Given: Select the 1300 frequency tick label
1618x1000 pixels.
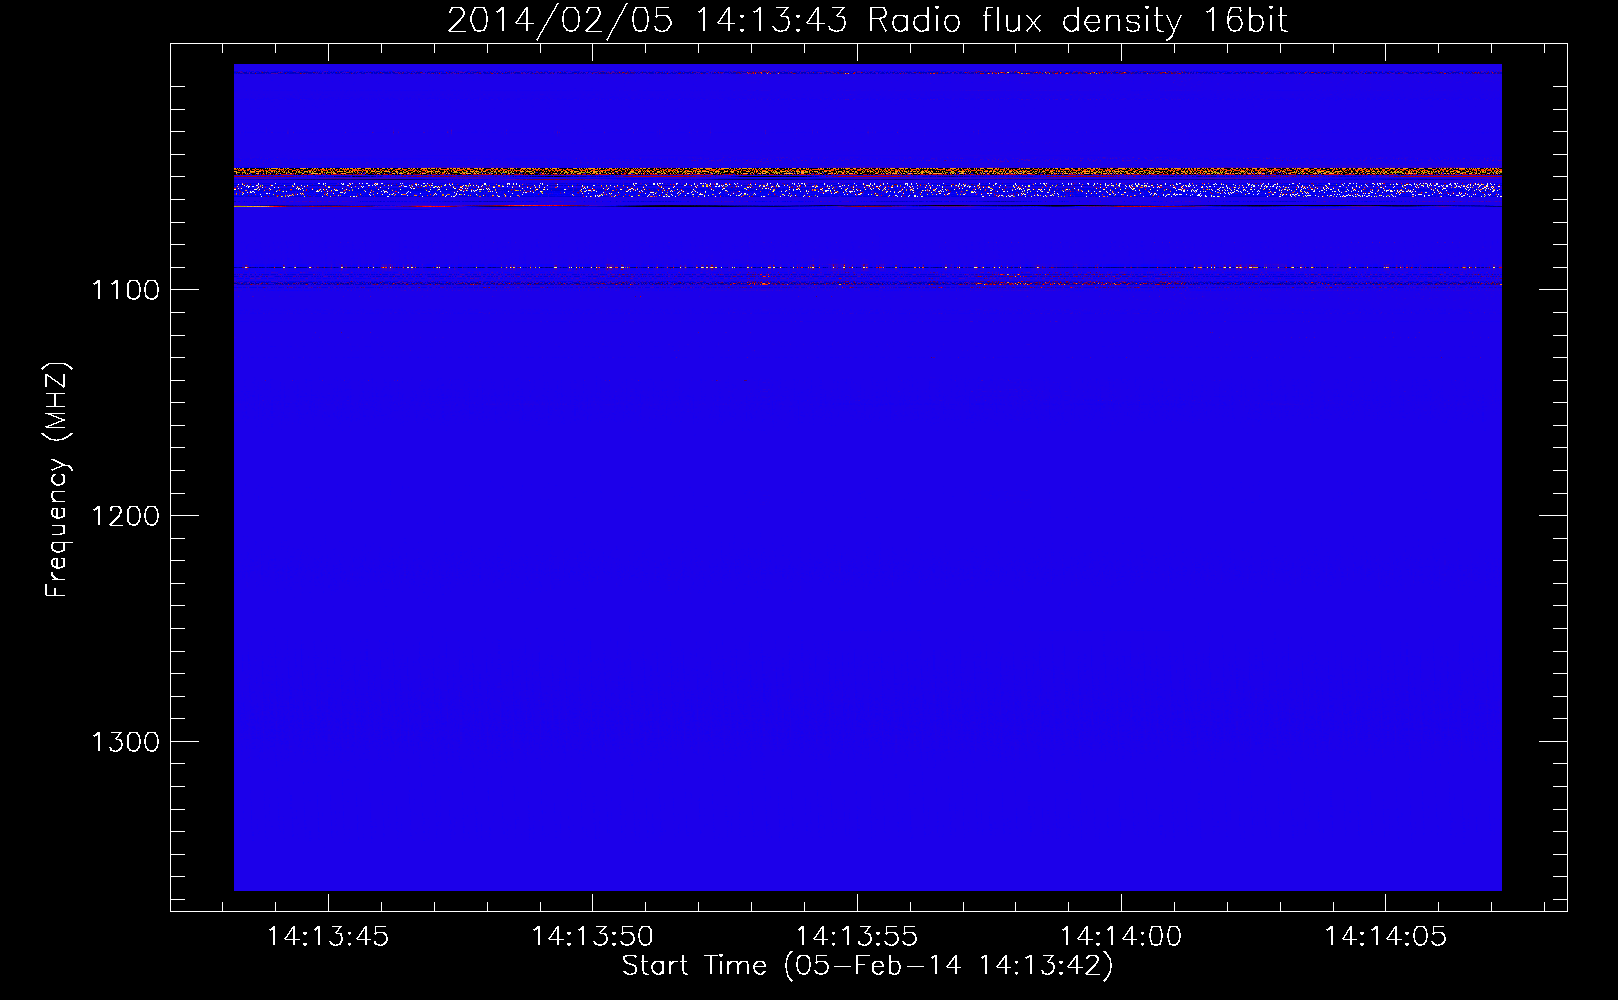Looking at the screenshot, I should click(x=125, y=742).
